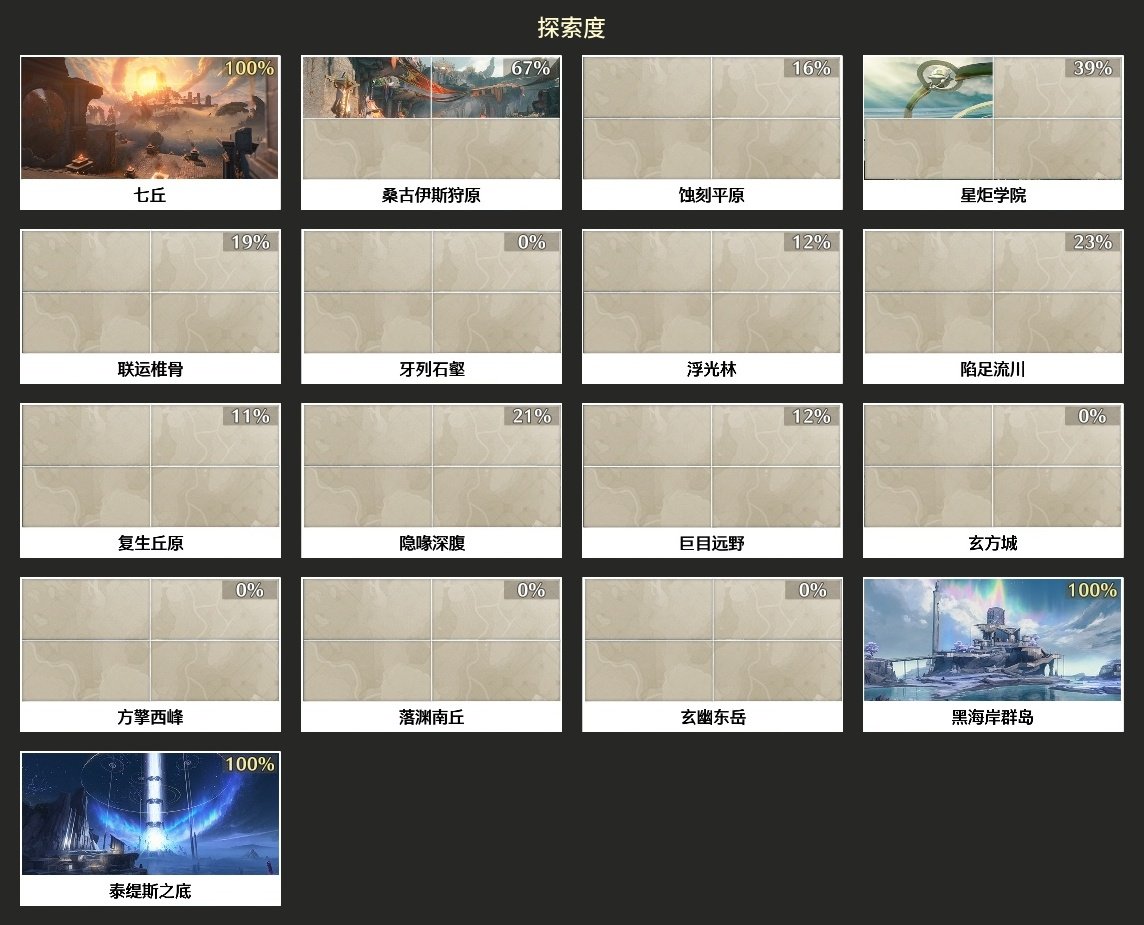Click the 牙列石壑 name label
1144x925 pixels.
click(431, 369)
